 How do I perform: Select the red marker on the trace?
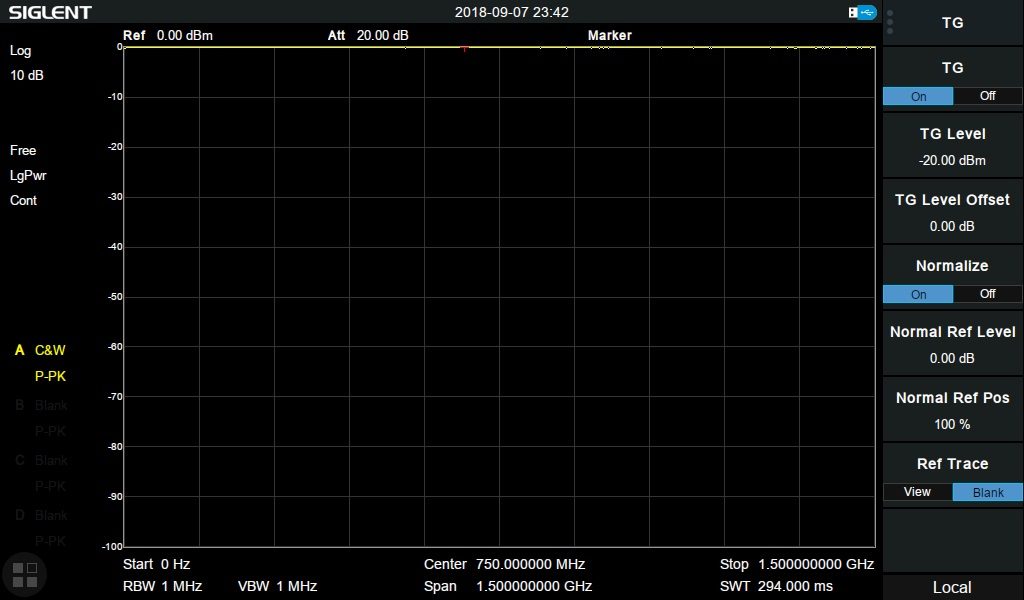coord(464,48)
